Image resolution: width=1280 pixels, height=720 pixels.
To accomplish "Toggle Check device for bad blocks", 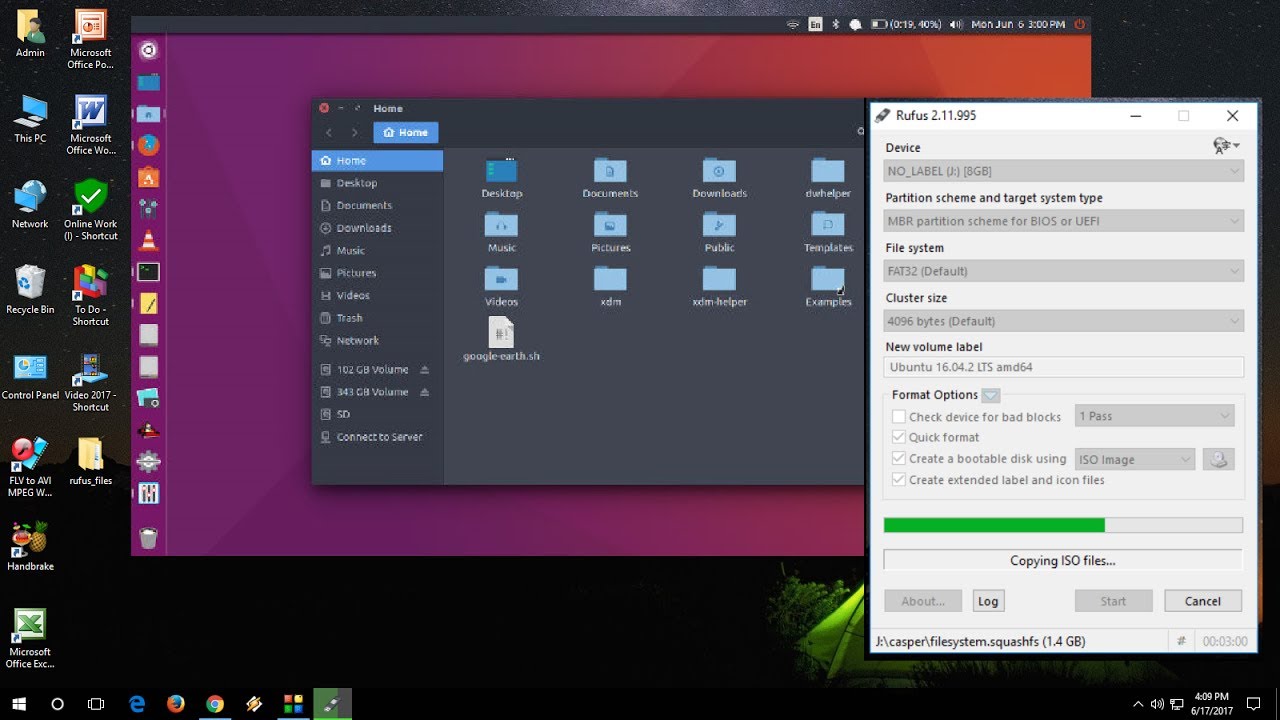I will click(x=899, y=417).
